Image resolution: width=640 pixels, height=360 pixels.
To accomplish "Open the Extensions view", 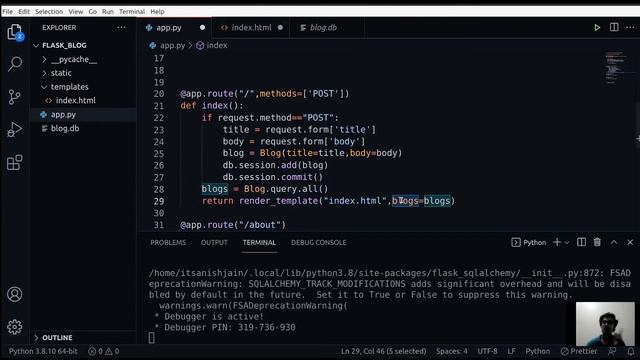I will pyautogui.click(x=15, y=162).
